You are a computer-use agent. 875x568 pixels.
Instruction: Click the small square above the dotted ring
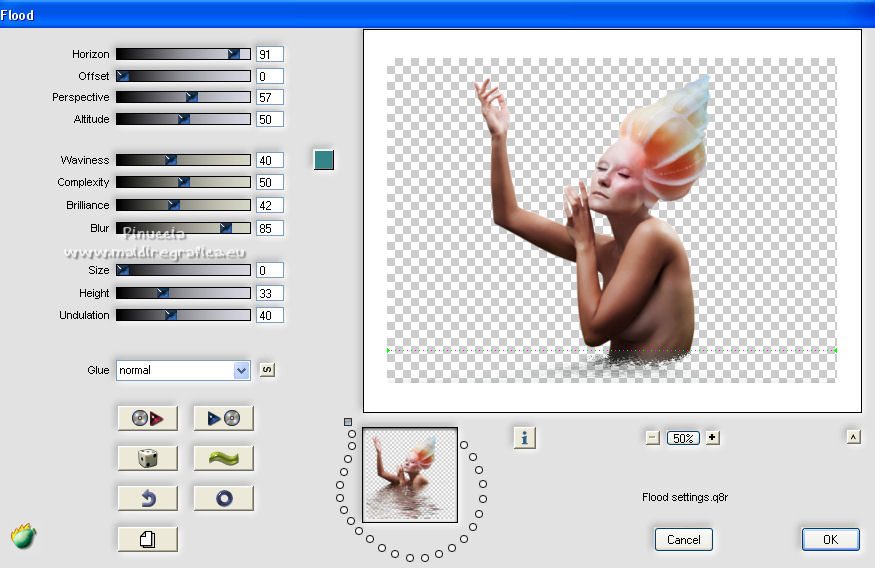(x=348, y=422)
